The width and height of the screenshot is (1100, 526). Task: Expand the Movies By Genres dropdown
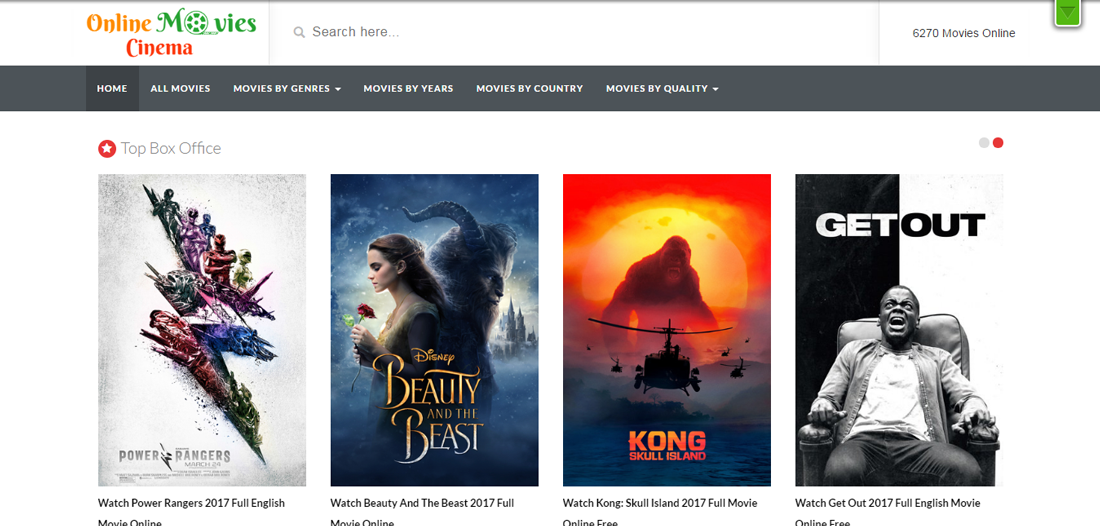point(287,88)
